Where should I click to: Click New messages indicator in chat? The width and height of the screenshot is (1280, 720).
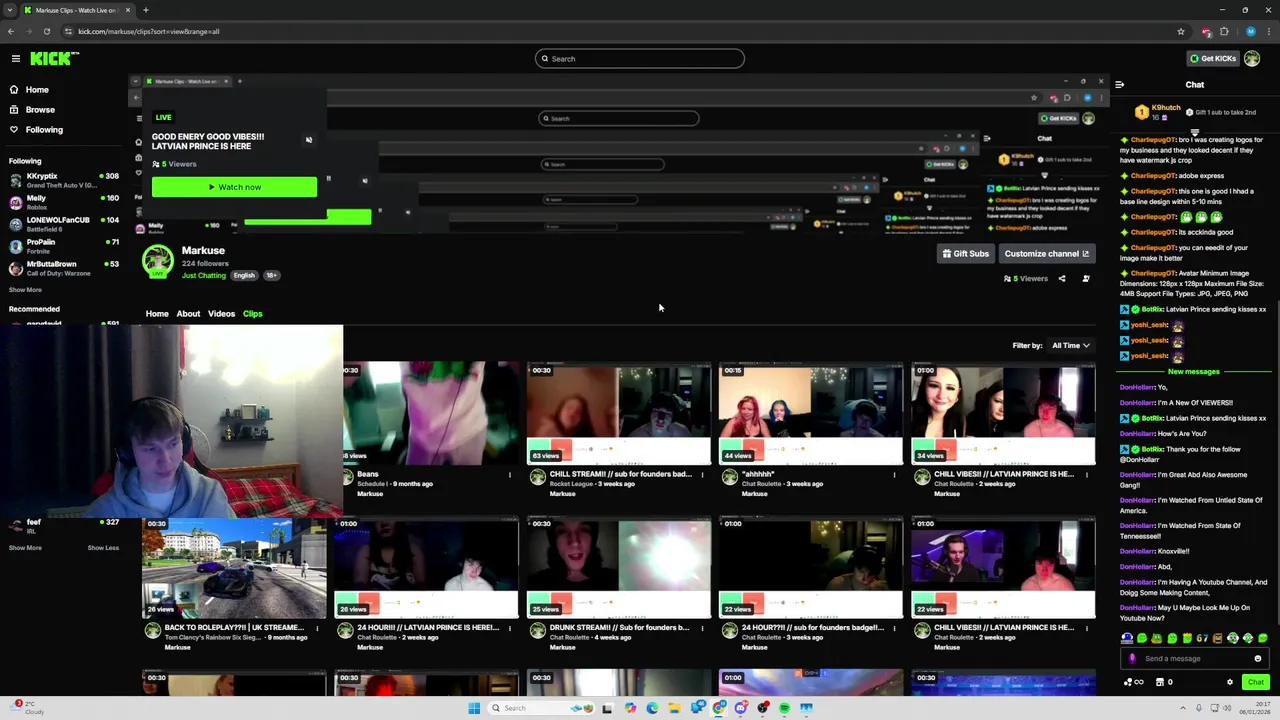point(1194,372)
